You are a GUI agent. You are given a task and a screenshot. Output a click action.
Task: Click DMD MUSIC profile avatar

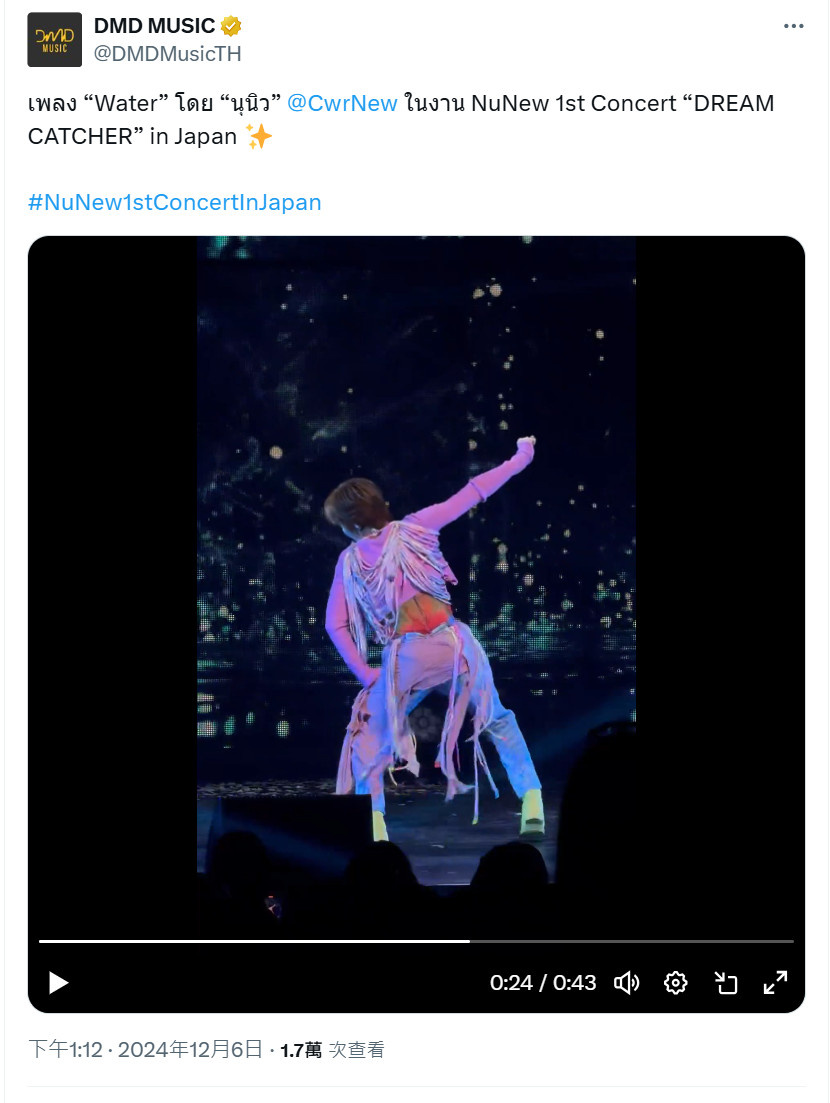point(54,39)
